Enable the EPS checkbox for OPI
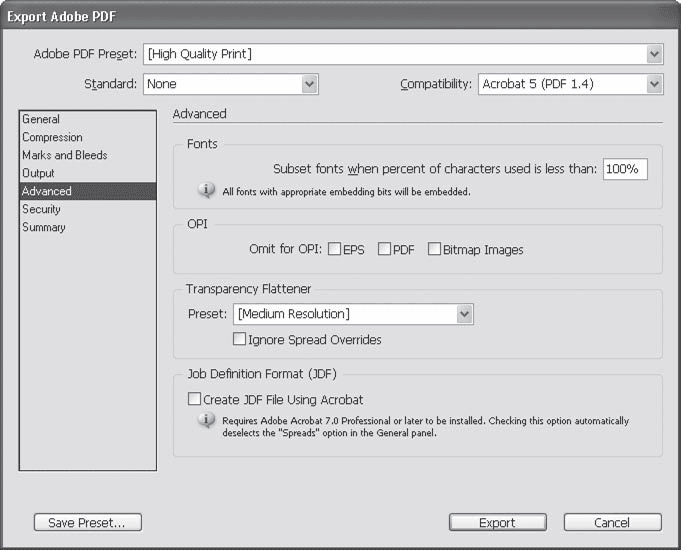 click(335, 250)
